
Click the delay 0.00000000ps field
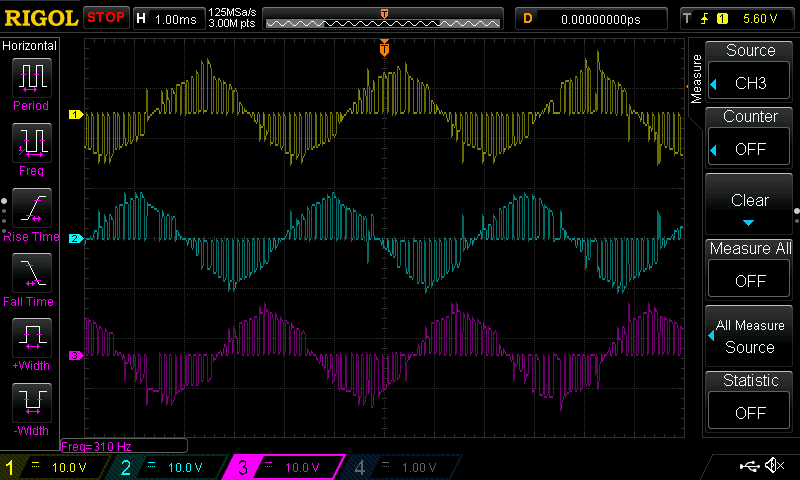(x=591, y=19)
